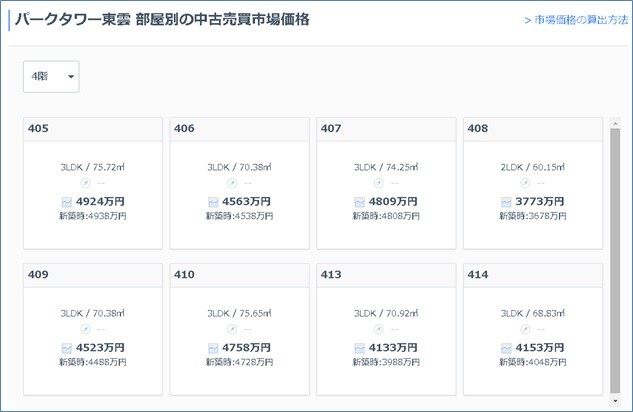Click the compass icon in room 405 card
The height and width of the screenshot is (412, 633).
click(x=85, y=183)
